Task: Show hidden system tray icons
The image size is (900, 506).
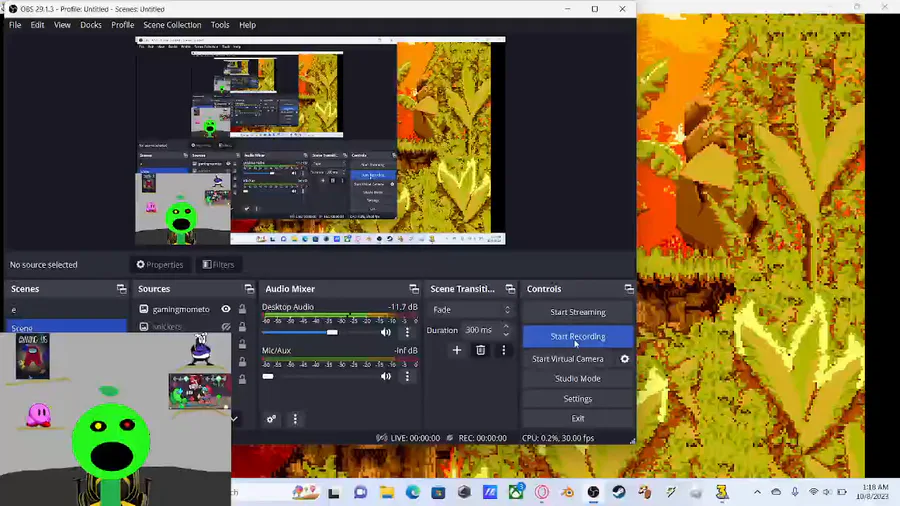Action: tap(757, 492)
